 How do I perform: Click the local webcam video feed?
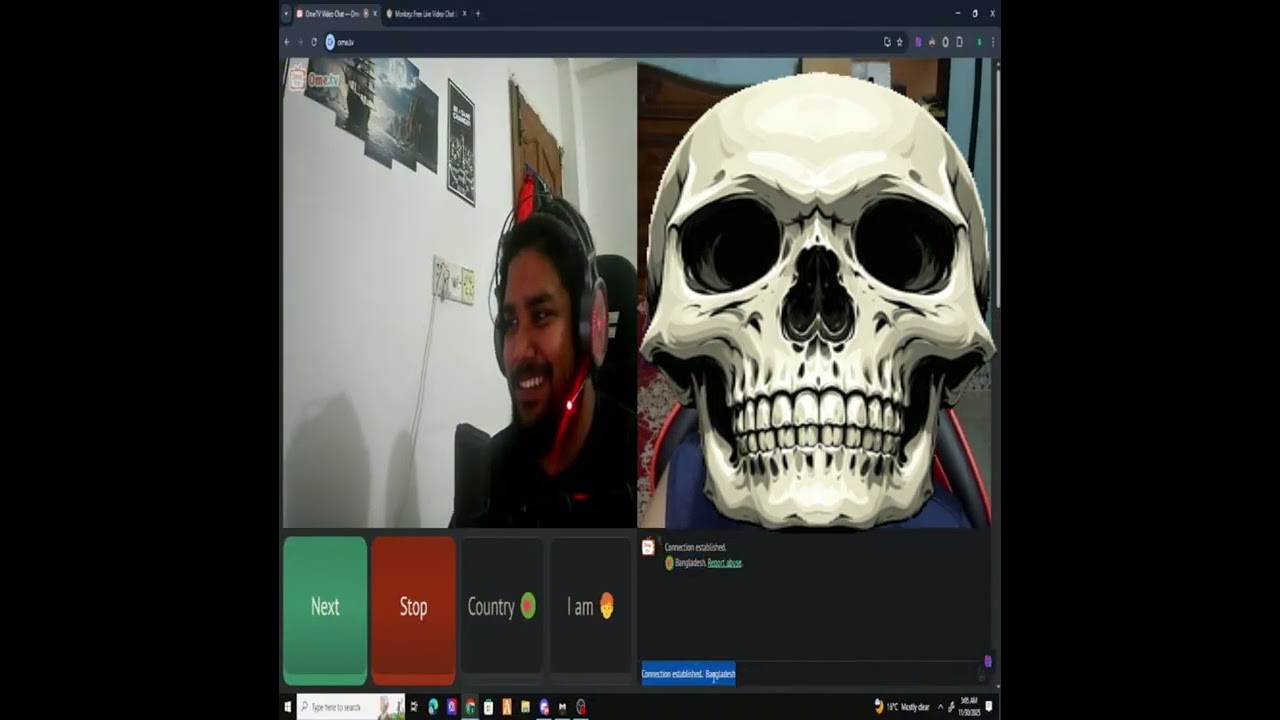460,292
